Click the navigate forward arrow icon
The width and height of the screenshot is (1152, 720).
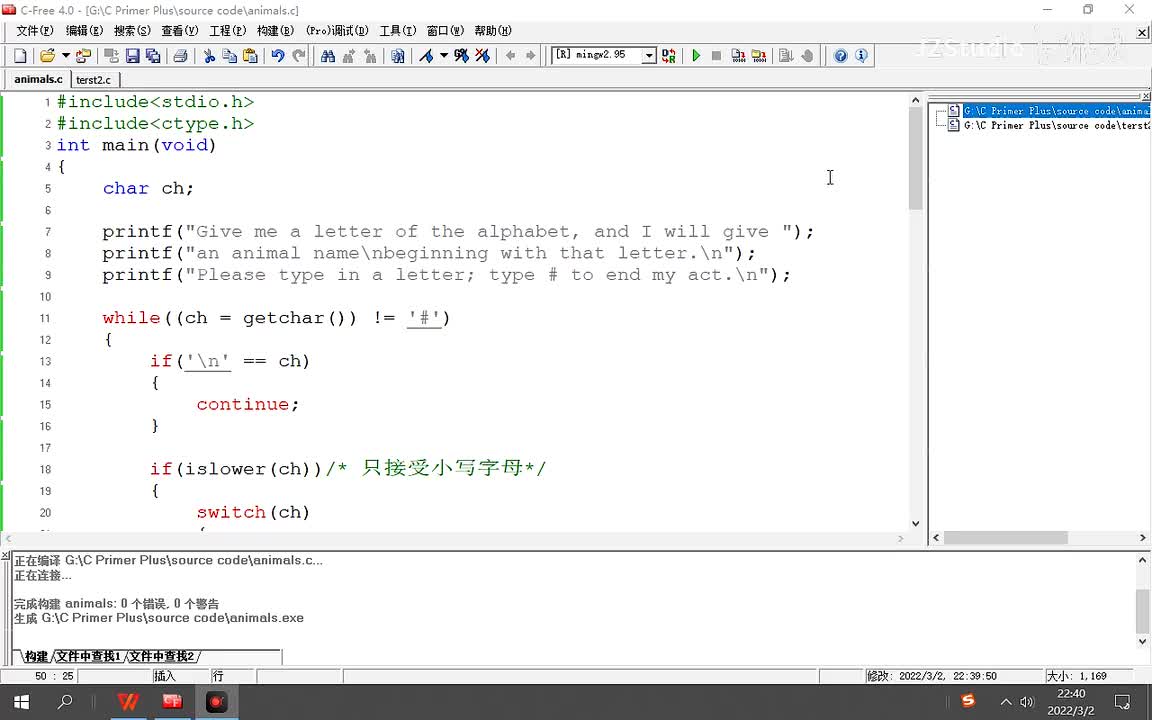pyautogui.click(x=530, y=56)
